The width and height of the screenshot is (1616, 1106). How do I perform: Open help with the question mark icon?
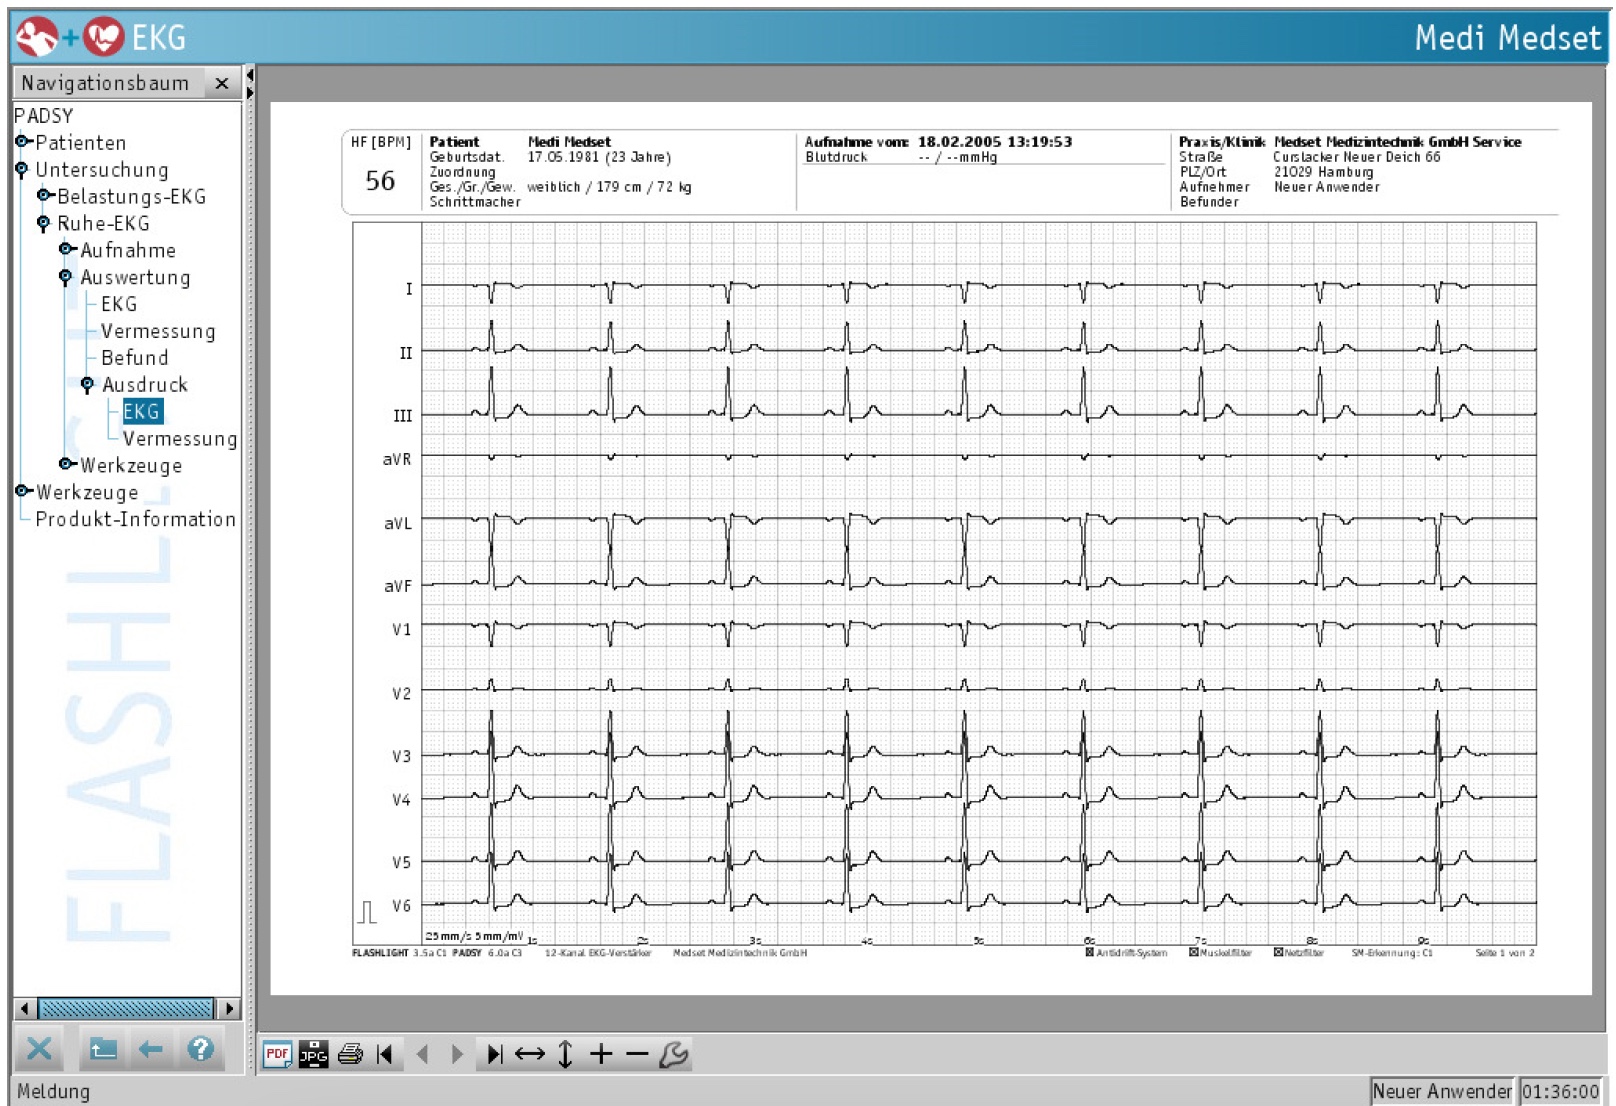click(201, 1049)
